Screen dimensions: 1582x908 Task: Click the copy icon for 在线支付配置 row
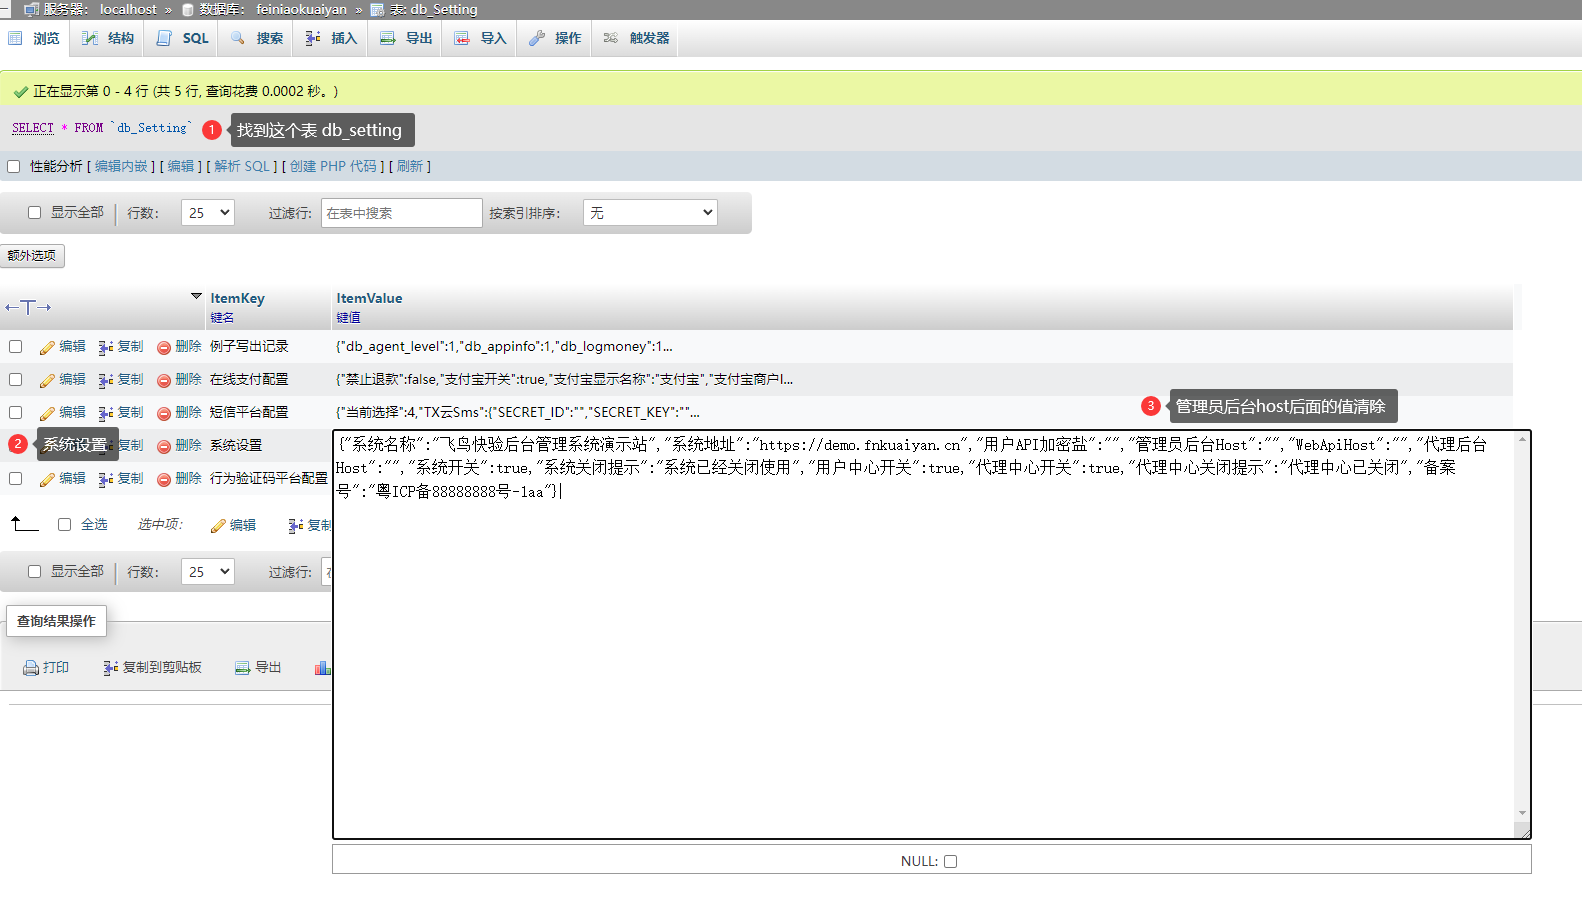[x=106, y=380]
